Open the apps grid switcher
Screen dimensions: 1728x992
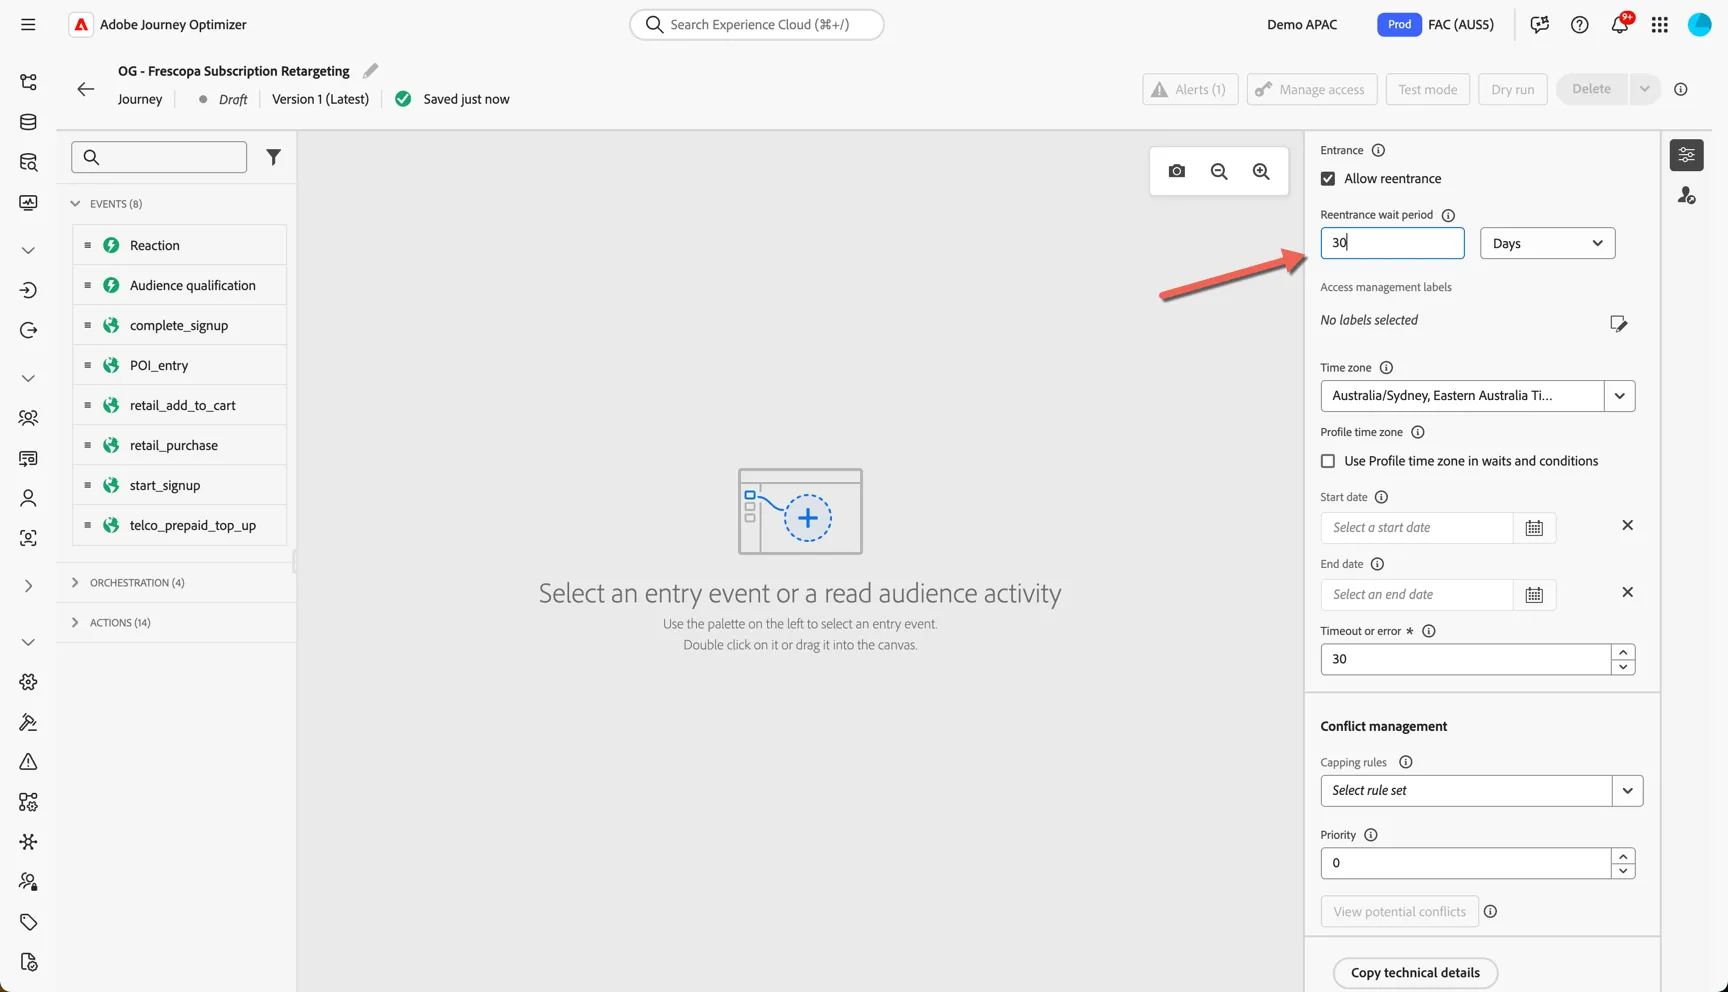pyautogui.click(x=1660, y=24)
